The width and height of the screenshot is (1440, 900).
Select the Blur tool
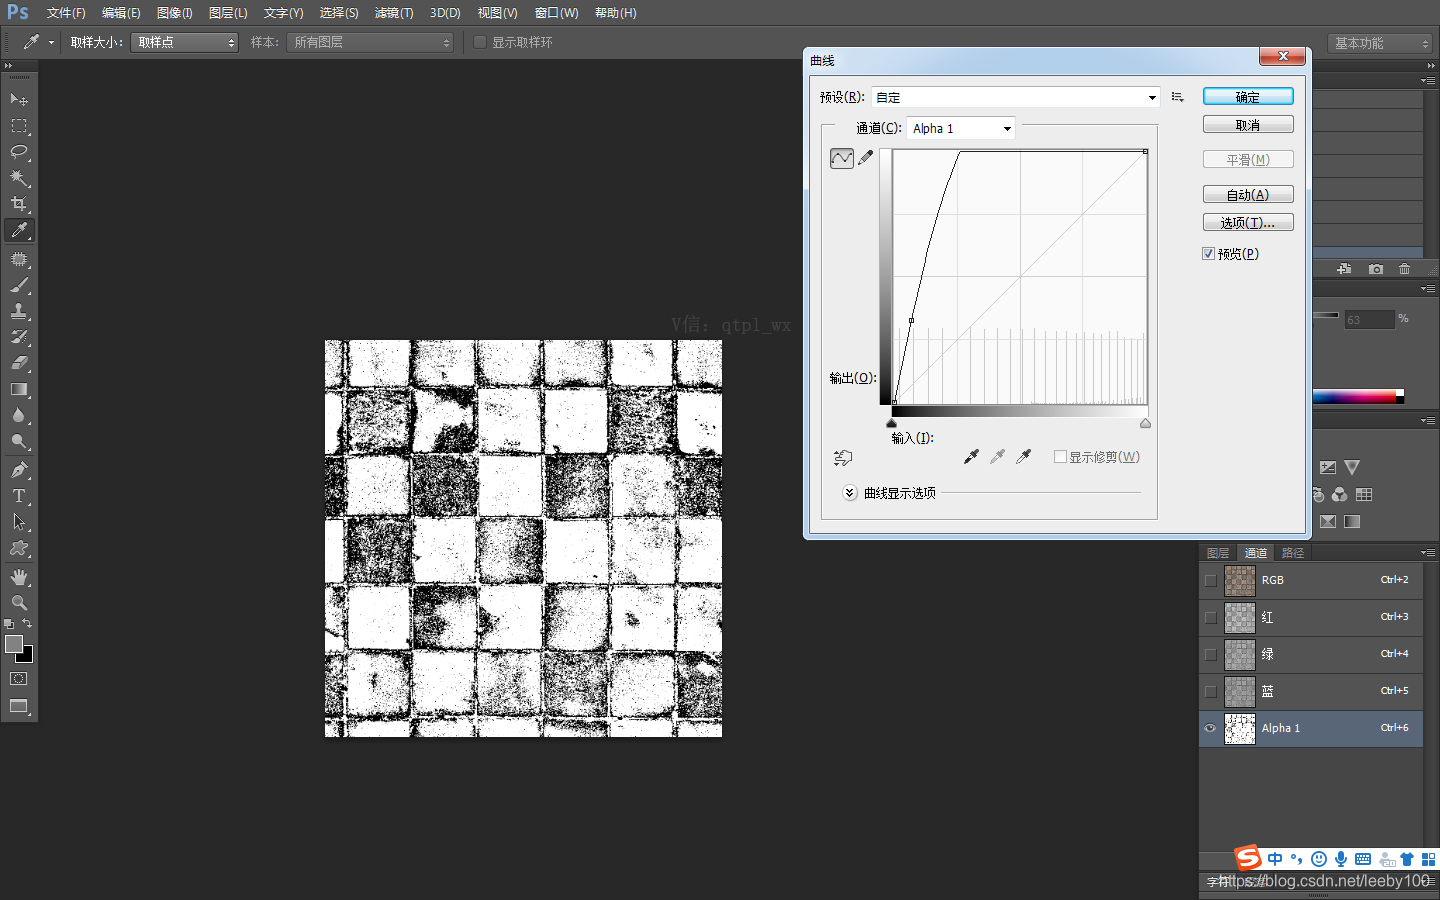(x=19, y=415)
